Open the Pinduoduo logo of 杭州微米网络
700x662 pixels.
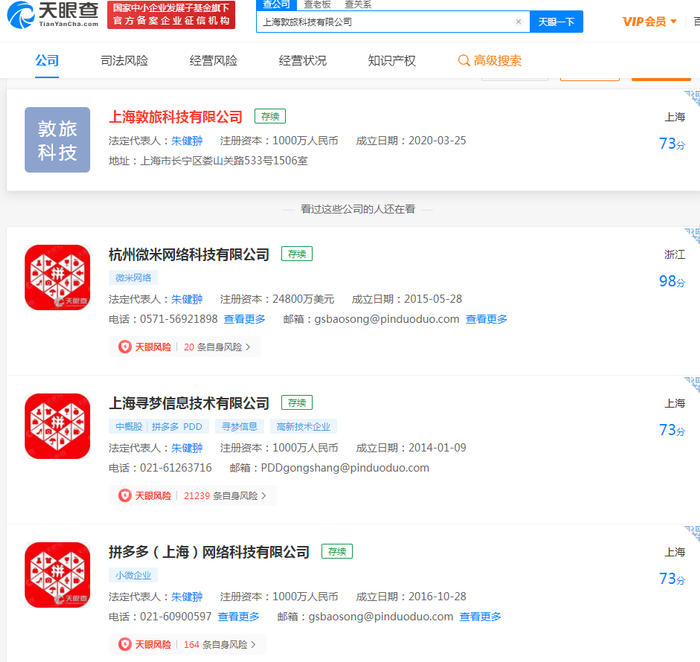tap(57, 277)
